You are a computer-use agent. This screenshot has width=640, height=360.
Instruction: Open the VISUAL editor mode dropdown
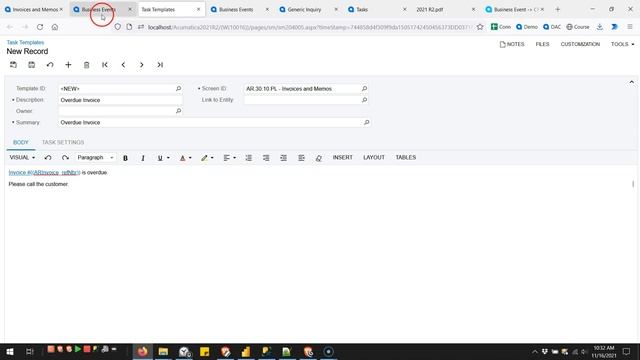[x=22, y=158]
